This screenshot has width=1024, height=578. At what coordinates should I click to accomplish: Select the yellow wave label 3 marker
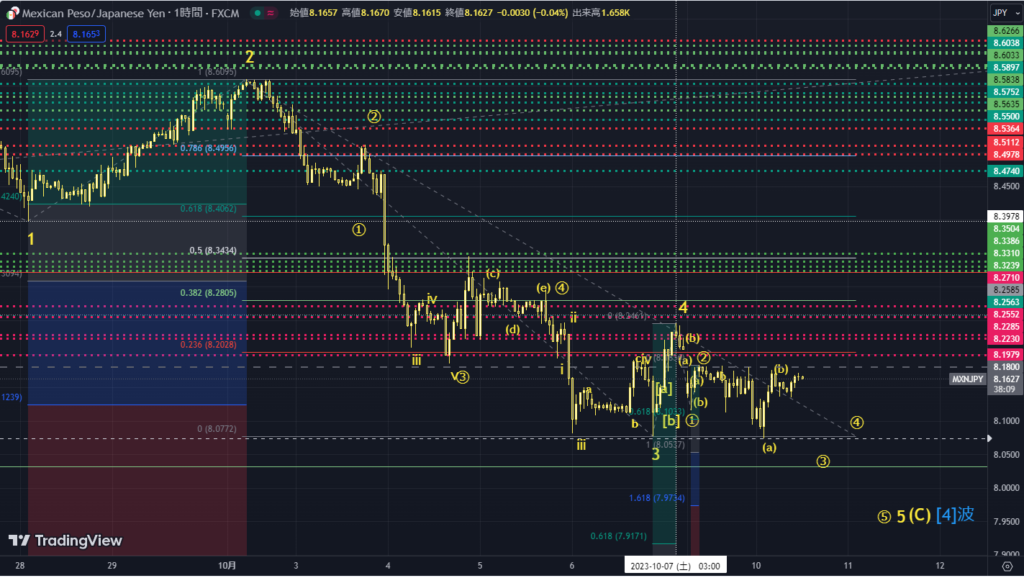click(x=655, y=454)
